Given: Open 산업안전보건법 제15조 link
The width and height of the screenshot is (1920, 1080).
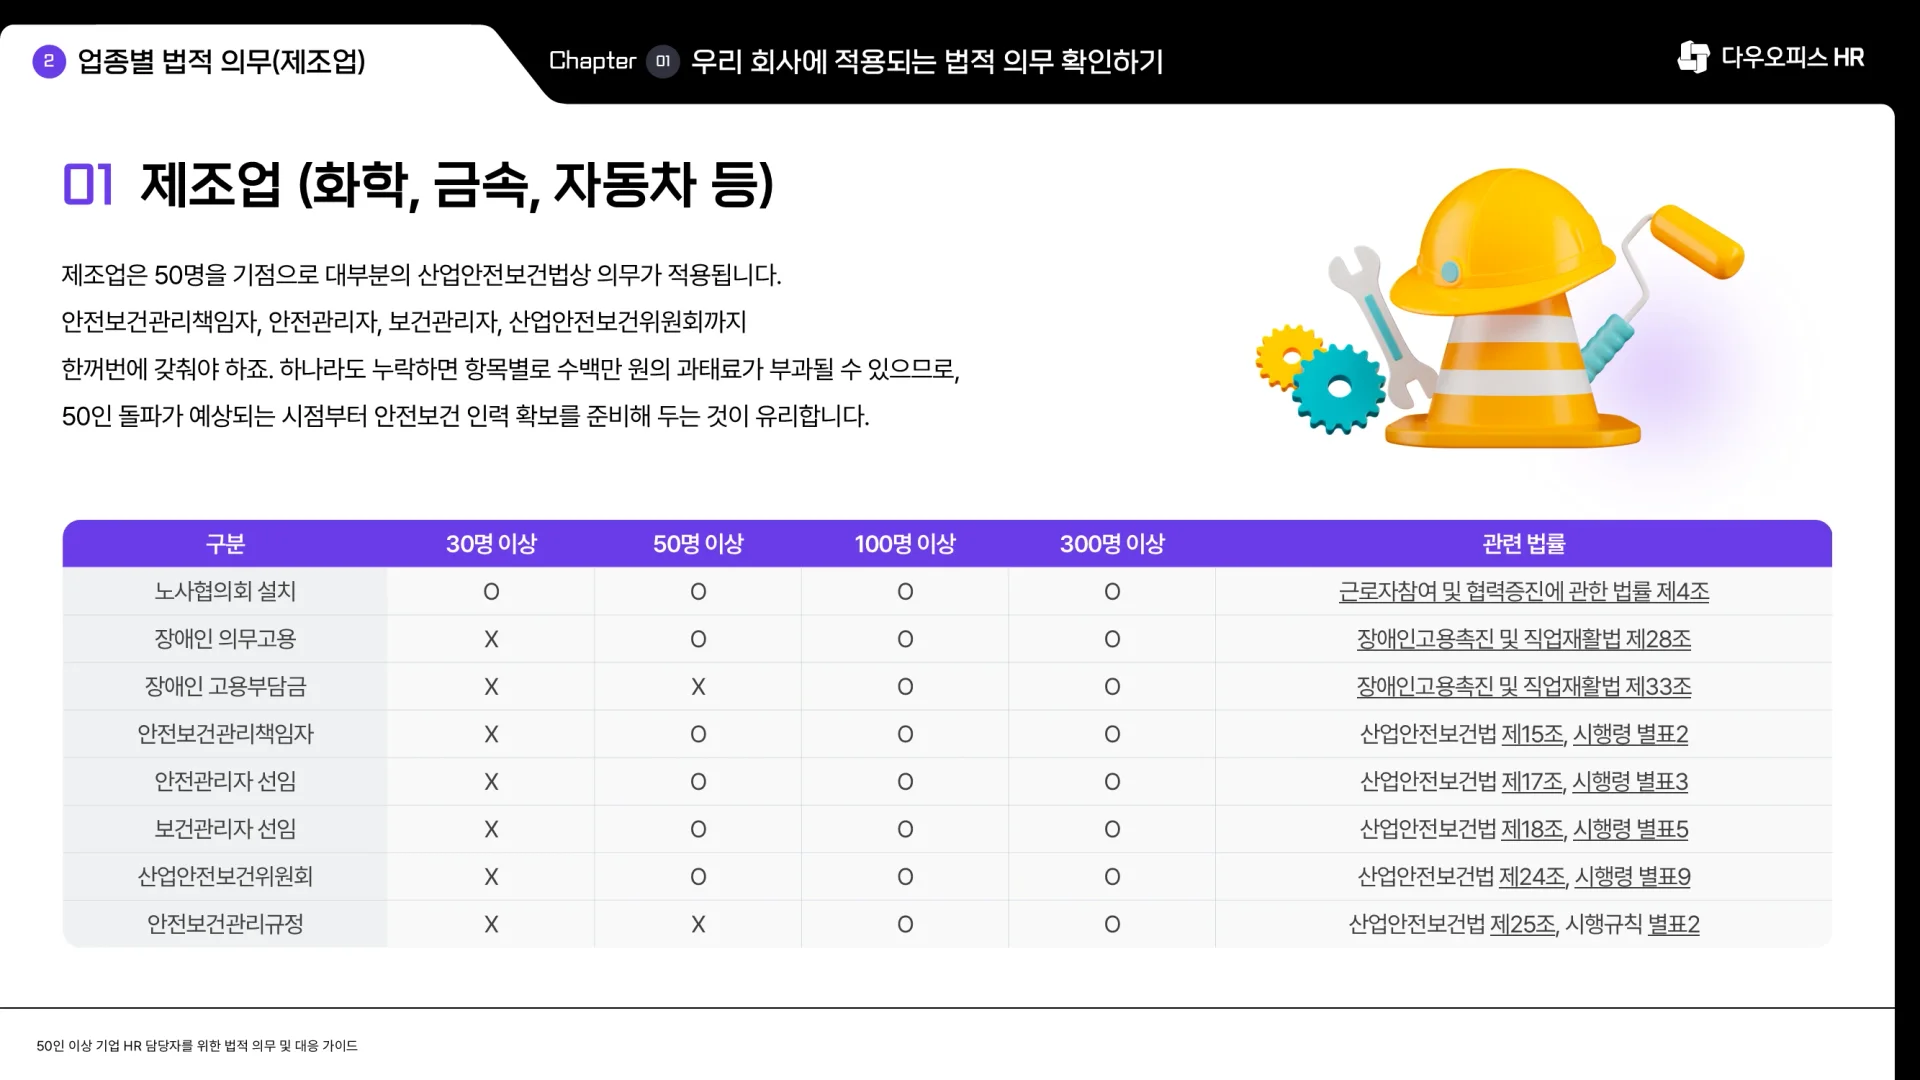Looking at the screenshot, I should [1532, 733].
